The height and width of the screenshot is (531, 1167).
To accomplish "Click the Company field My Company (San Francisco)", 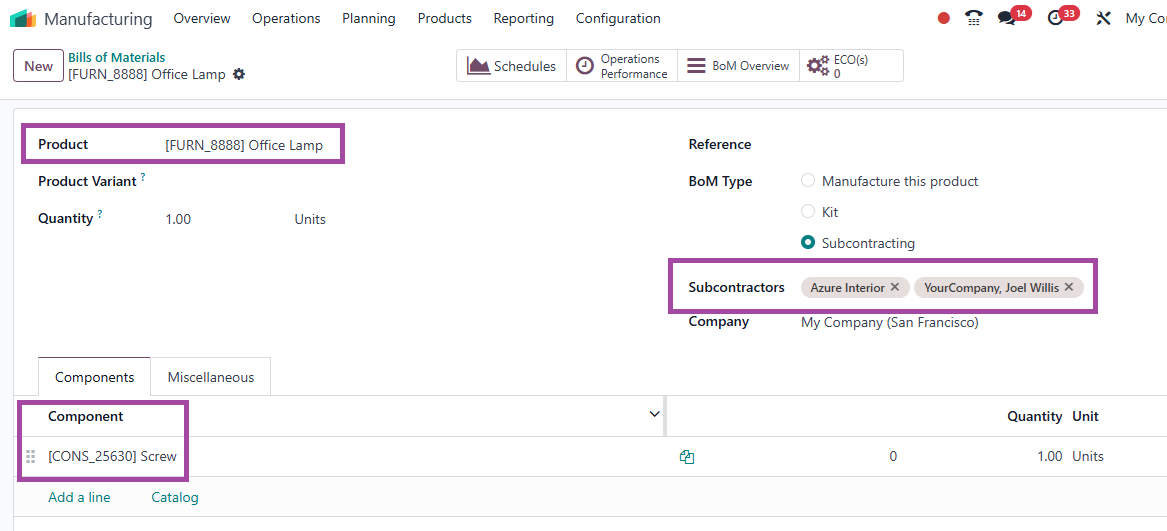I will (889, 322).
